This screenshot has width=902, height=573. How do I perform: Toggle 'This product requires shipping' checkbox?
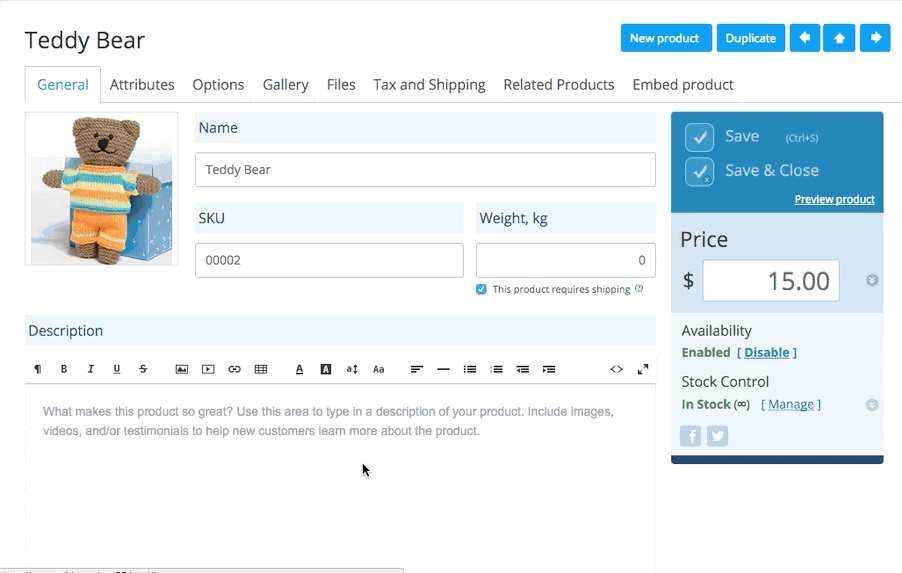point(481,289)
